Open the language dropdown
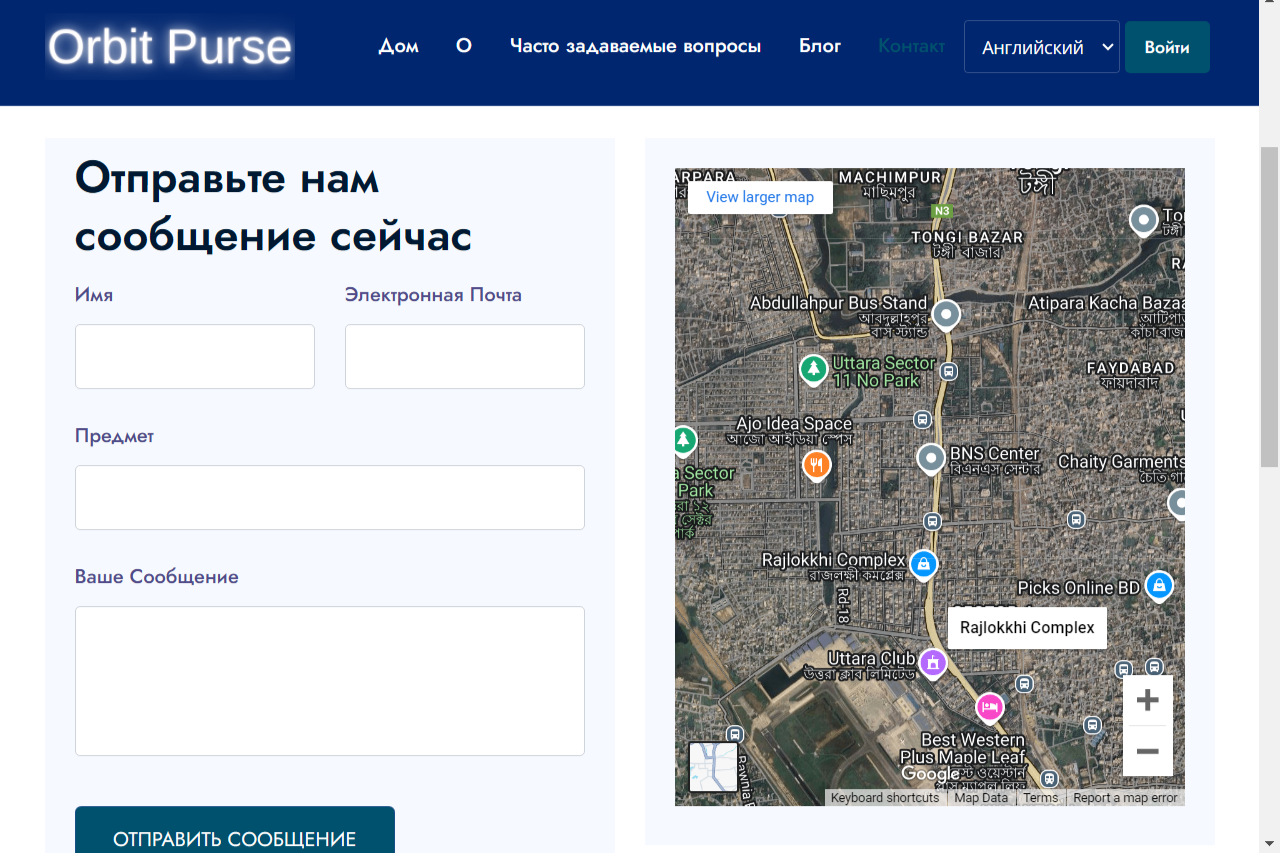This screenshot has width=1280, height=853. point(1041,47)
